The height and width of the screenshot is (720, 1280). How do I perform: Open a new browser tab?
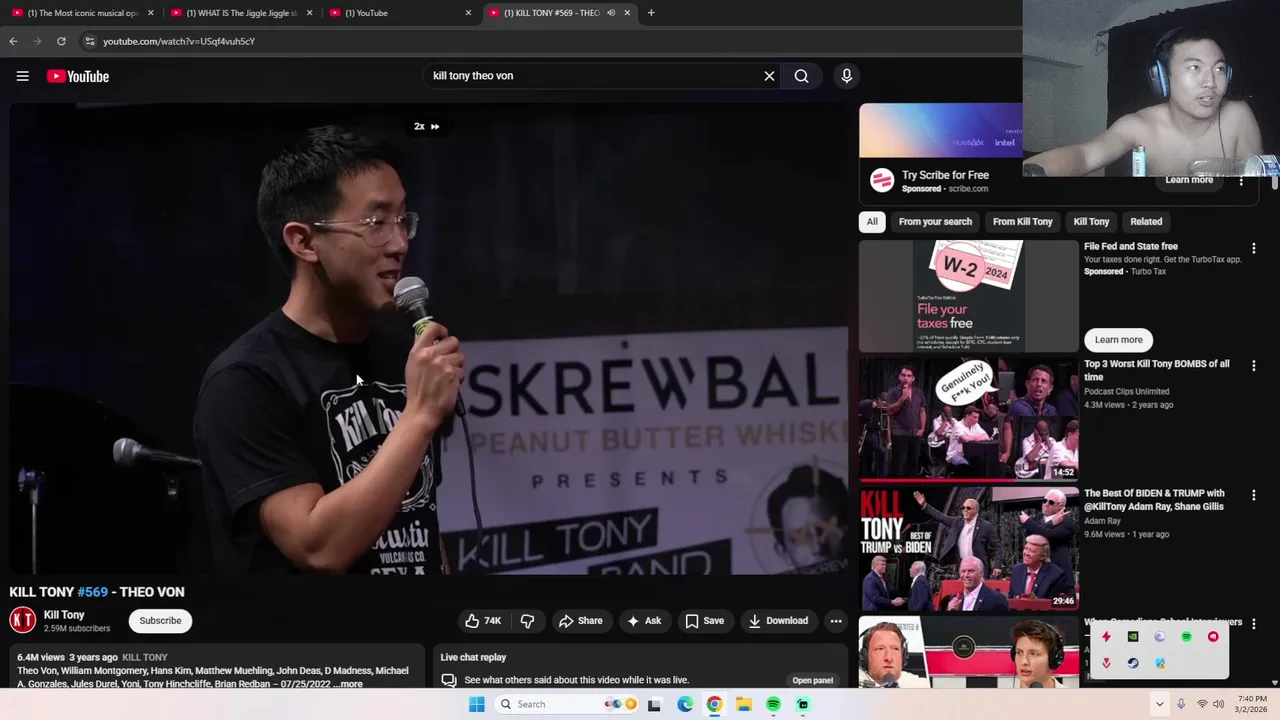point(651,13)
